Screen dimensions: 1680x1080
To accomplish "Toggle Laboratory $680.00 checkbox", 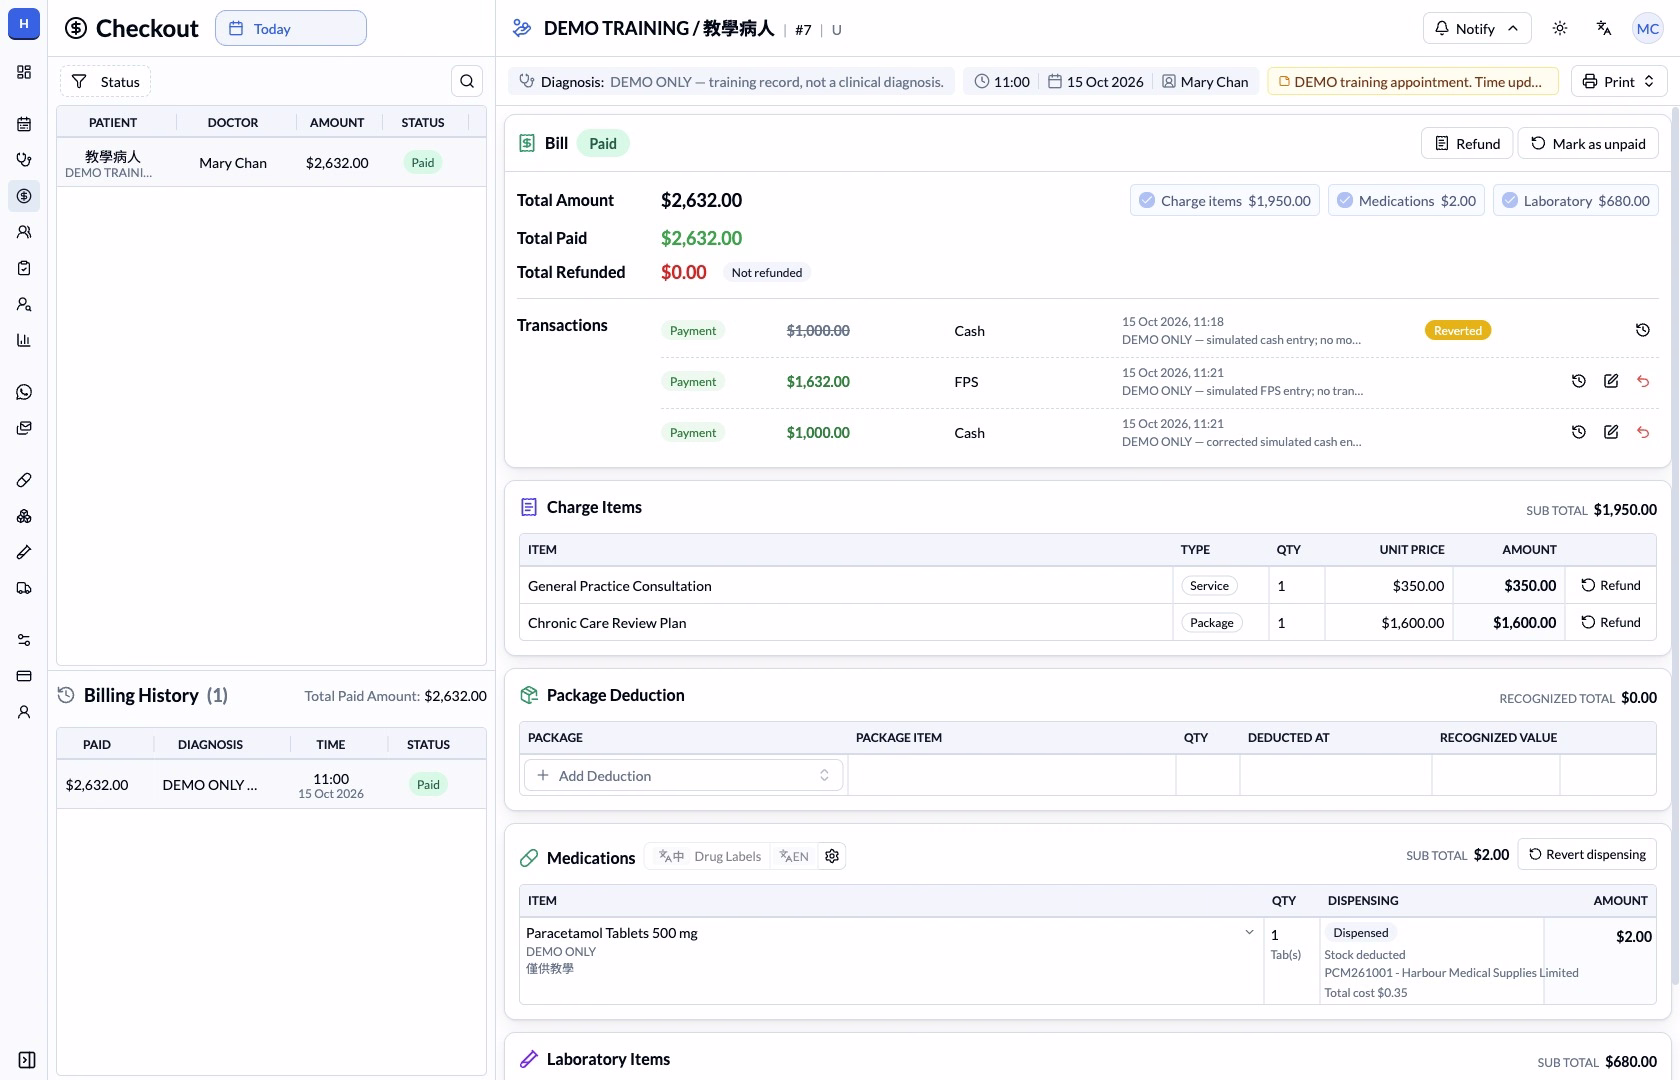I will point(1510,200).
